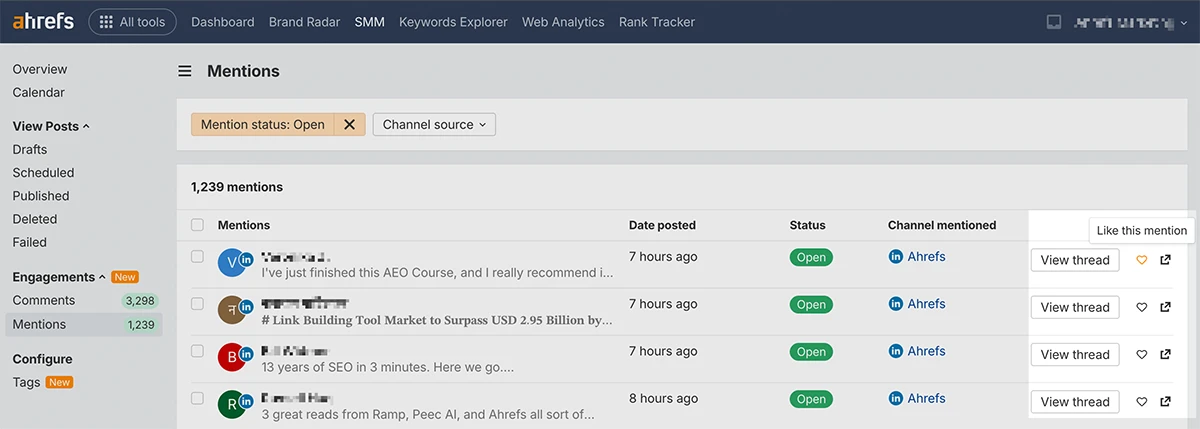Screen dimensions: 1200x429
Task: Click the monitor icon in the top bar
Action: [1053, 22]
